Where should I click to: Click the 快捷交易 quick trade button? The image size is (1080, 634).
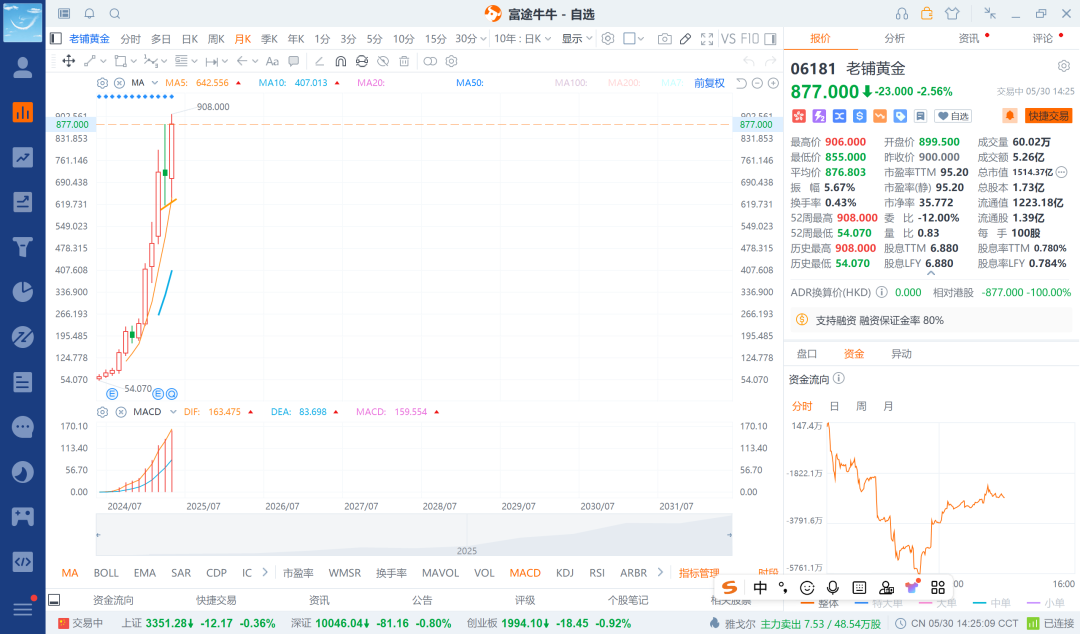click(1048, 116)
